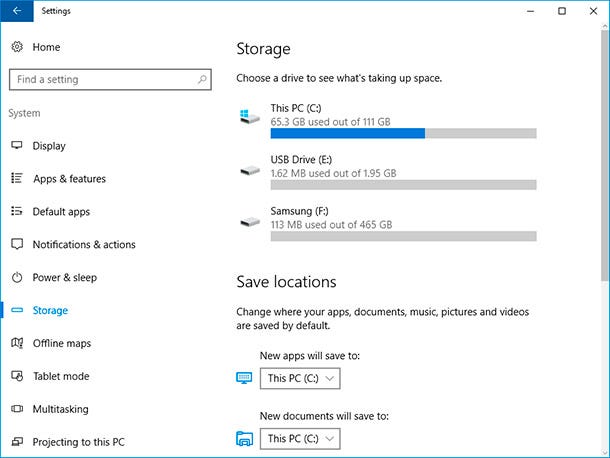Open the new documents save location dropdown

pos(300,439)
